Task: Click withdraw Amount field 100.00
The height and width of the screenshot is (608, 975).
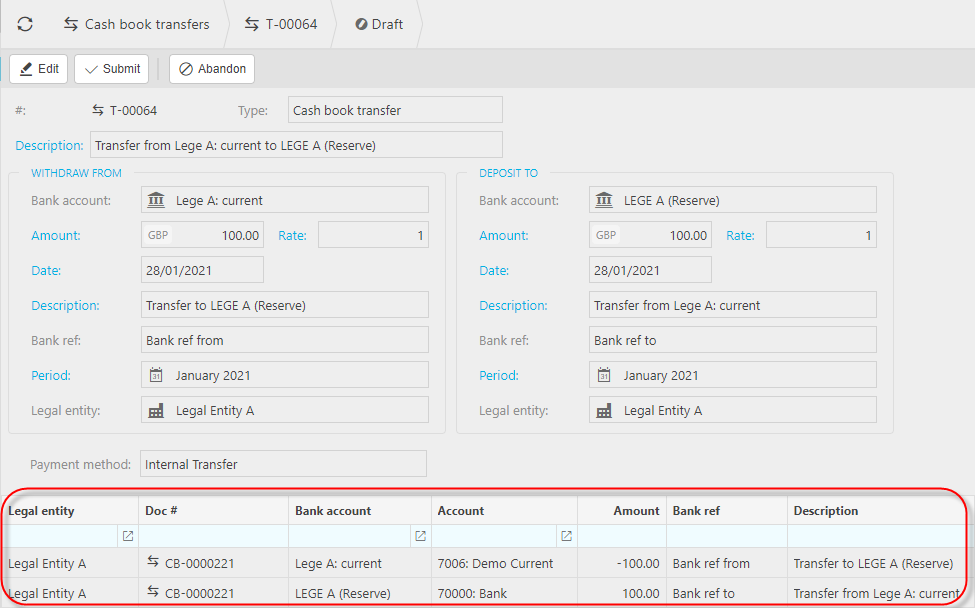Action: point(202,235)
